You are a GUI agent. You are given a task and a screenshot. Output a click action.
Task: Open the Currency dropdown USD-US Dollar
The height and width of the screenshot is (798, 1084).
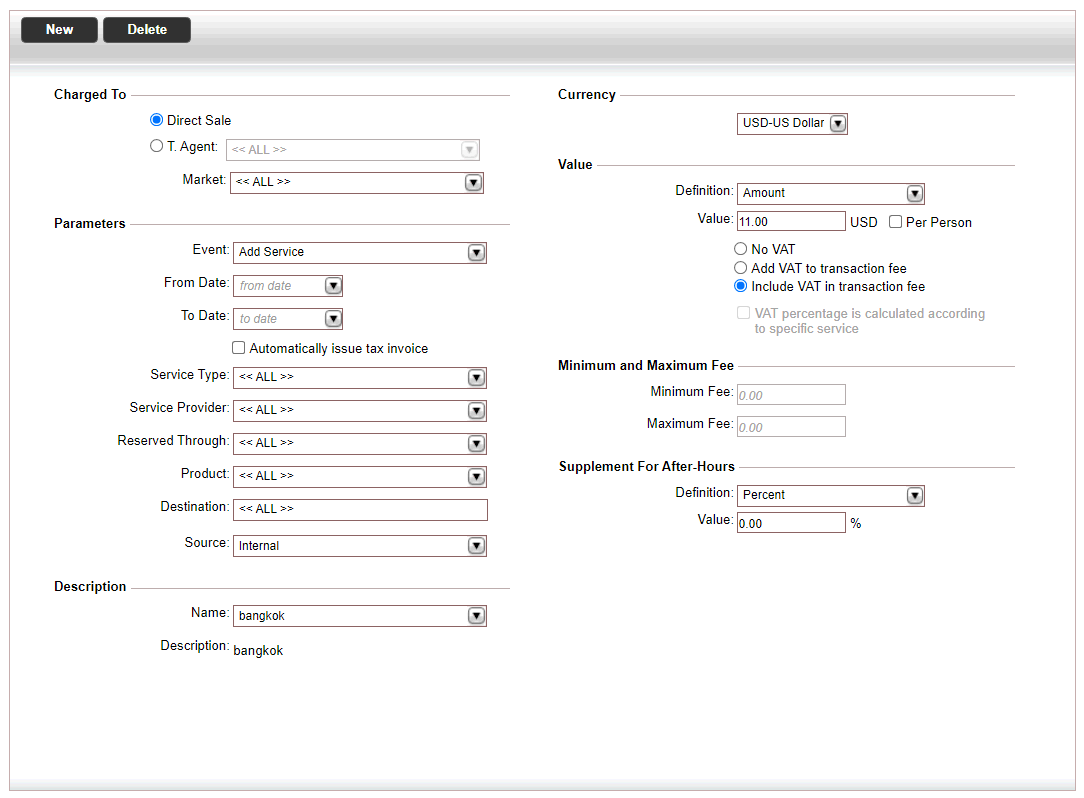pos(838,124)
